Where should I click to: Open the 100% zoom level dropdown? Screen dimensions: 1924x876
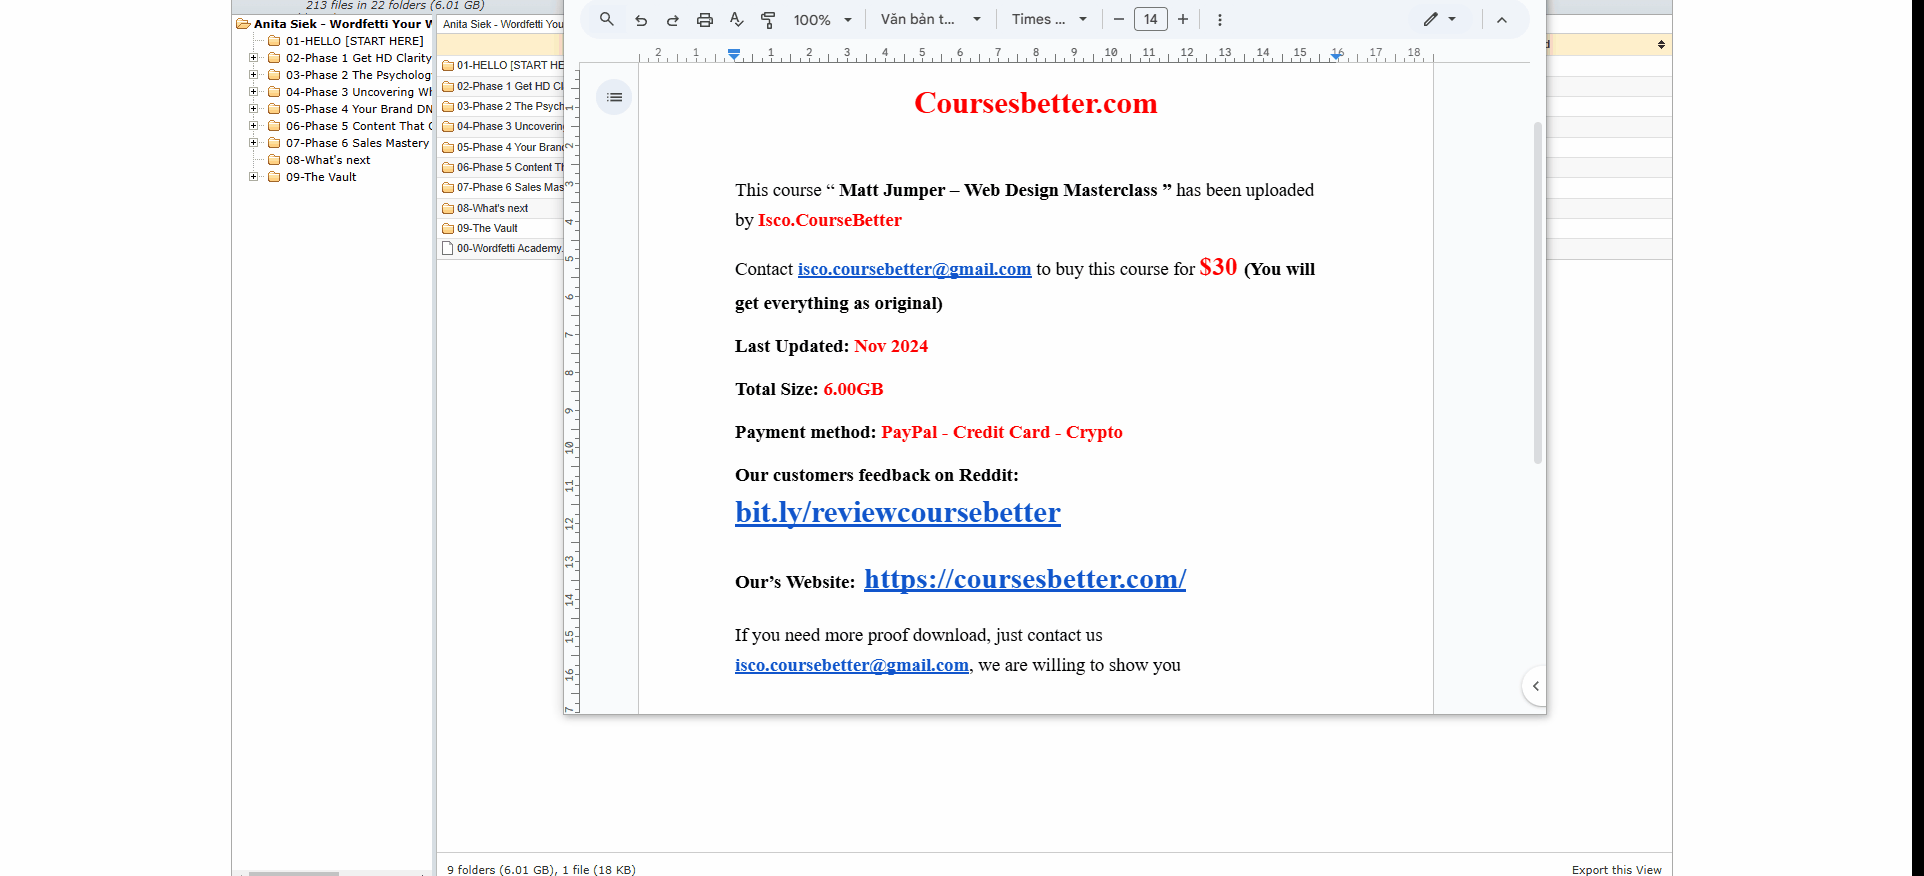click(823, 20)
